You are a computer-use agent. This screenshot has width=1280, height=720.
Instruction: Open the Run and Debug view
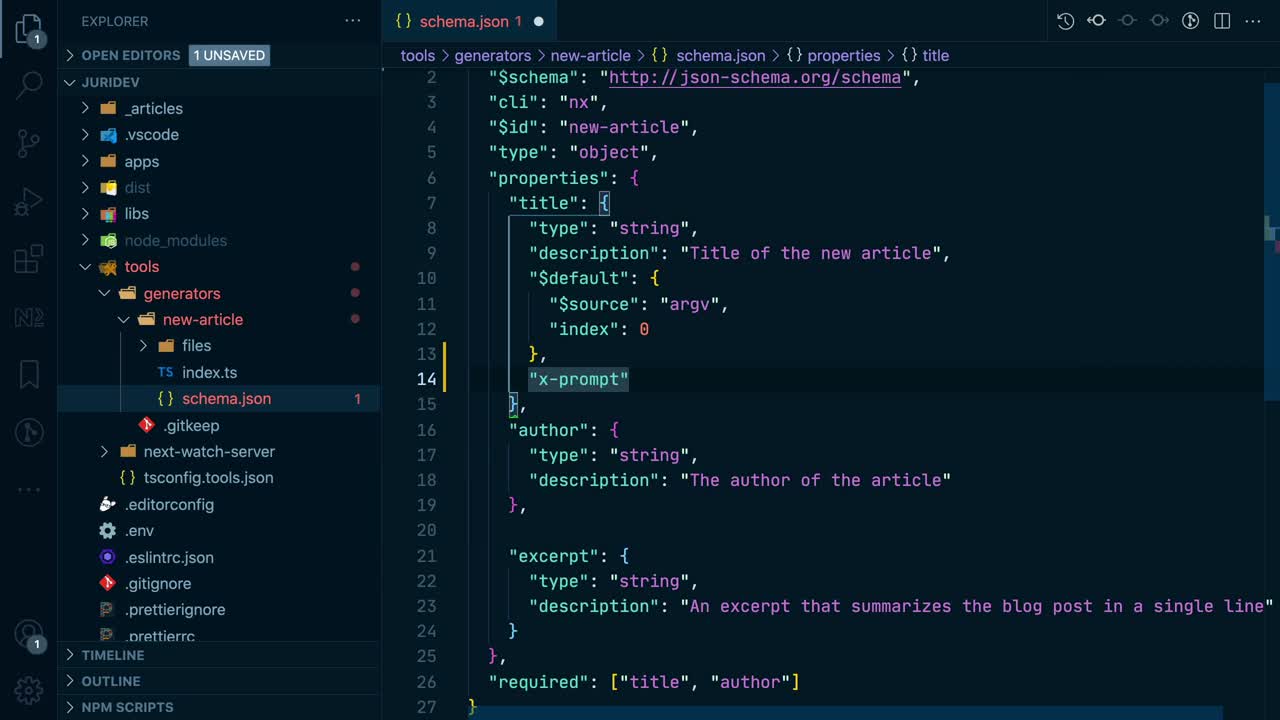pyautogui.click(x=29, y=202)
